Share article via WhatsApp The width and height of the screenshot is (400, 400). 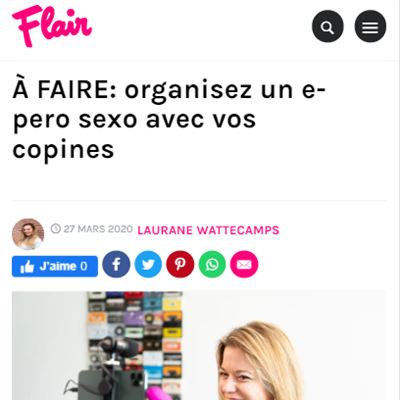(212, 264)
